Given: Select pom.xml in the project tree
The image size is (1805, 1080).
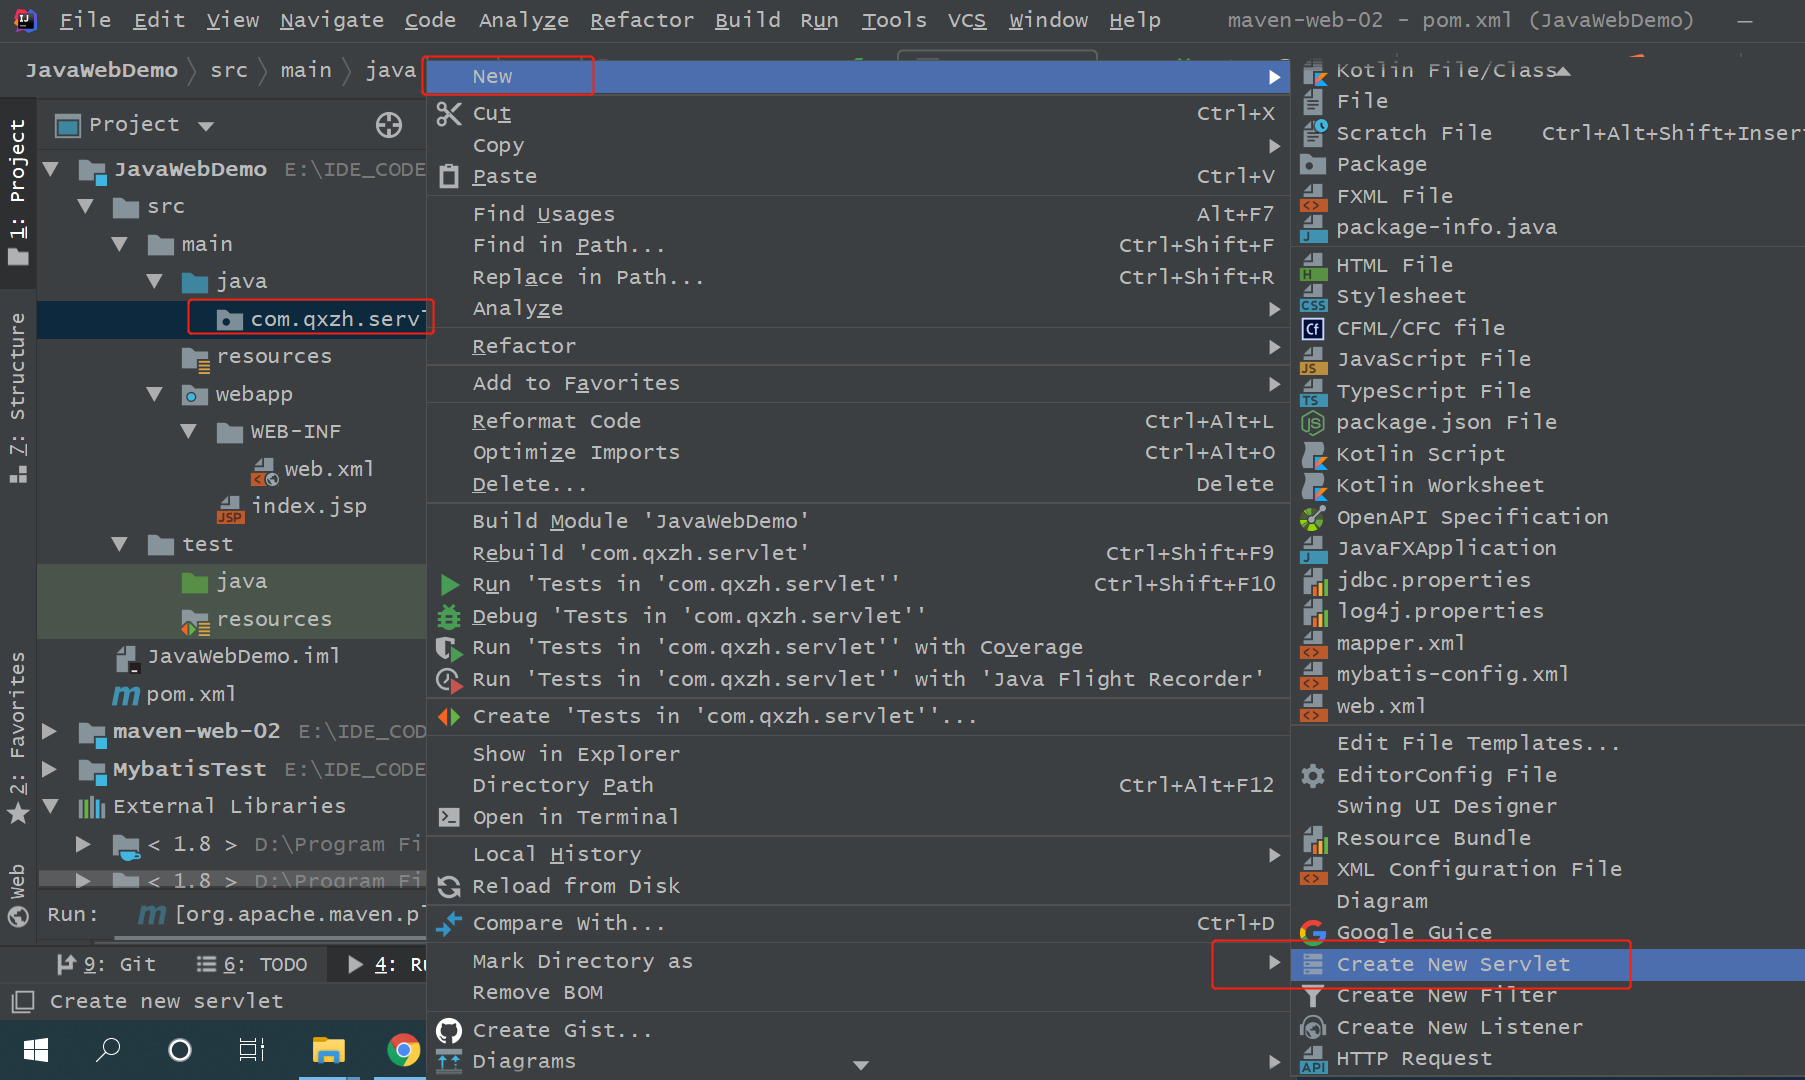Looking at the screenshot, I should [x=191, y=695].
